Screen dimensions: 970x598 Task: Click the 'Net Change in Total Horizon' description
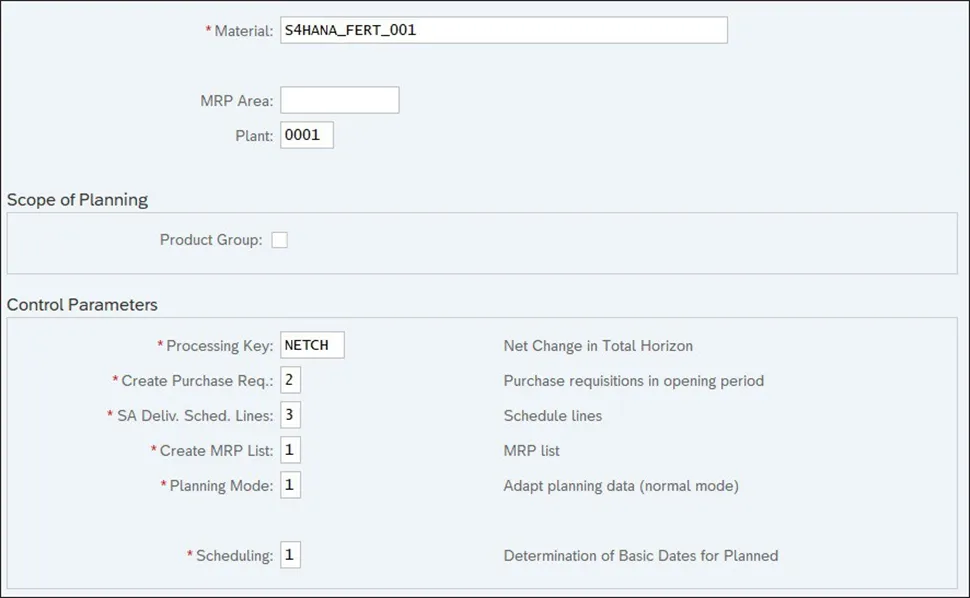pos(598,346)
